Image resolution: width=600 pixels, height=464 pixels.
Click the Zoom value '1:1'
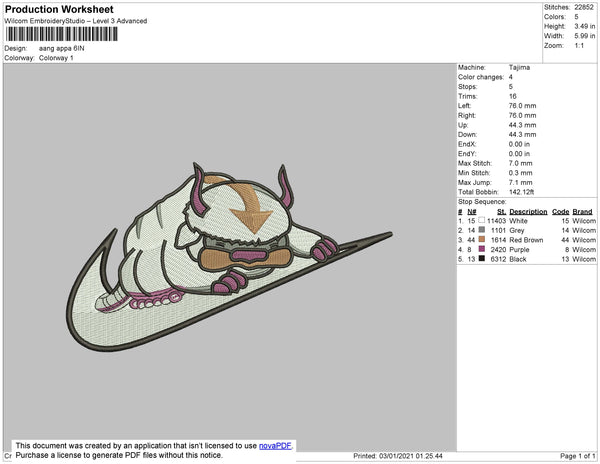click(579, 46)
